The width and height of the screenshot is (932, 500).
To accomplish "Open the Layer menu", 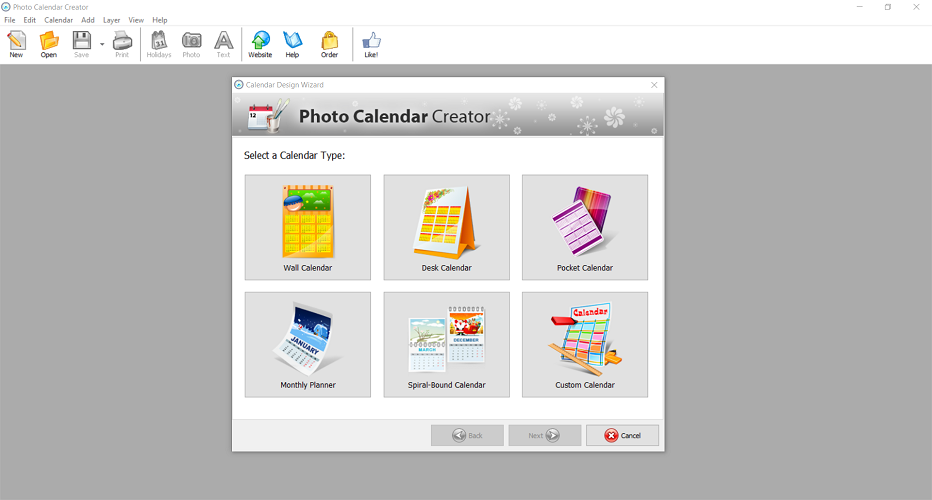I will pyautogui.click(x=111, y=20).
